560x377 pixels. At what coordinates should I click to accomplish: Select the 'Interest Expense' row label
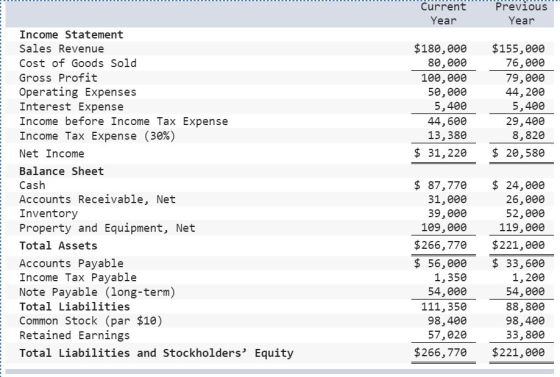coord(71,107)
